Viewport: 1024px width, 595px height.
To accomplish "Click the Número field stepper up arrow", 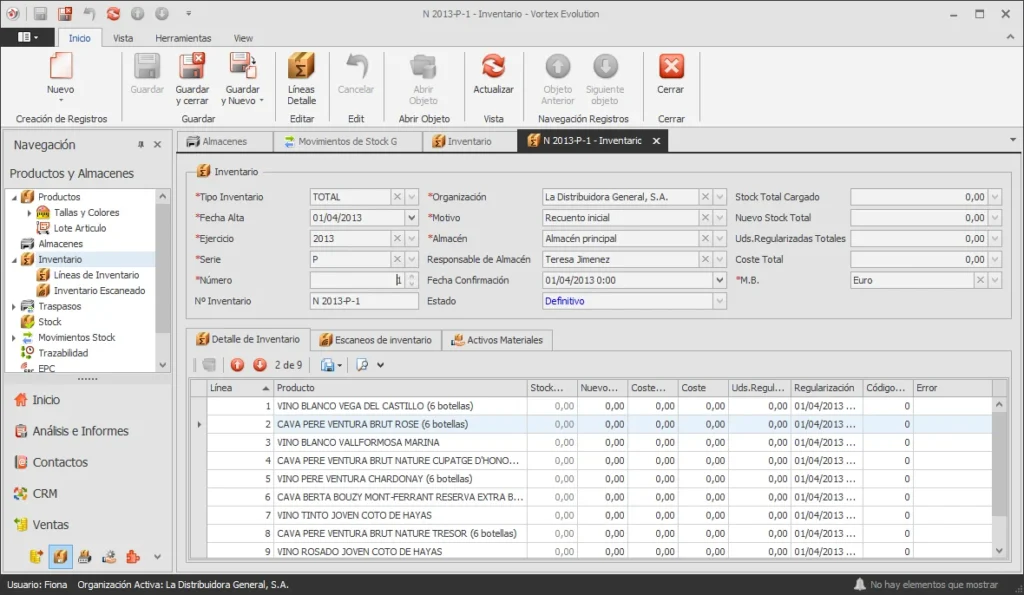I will coord(411,276).
